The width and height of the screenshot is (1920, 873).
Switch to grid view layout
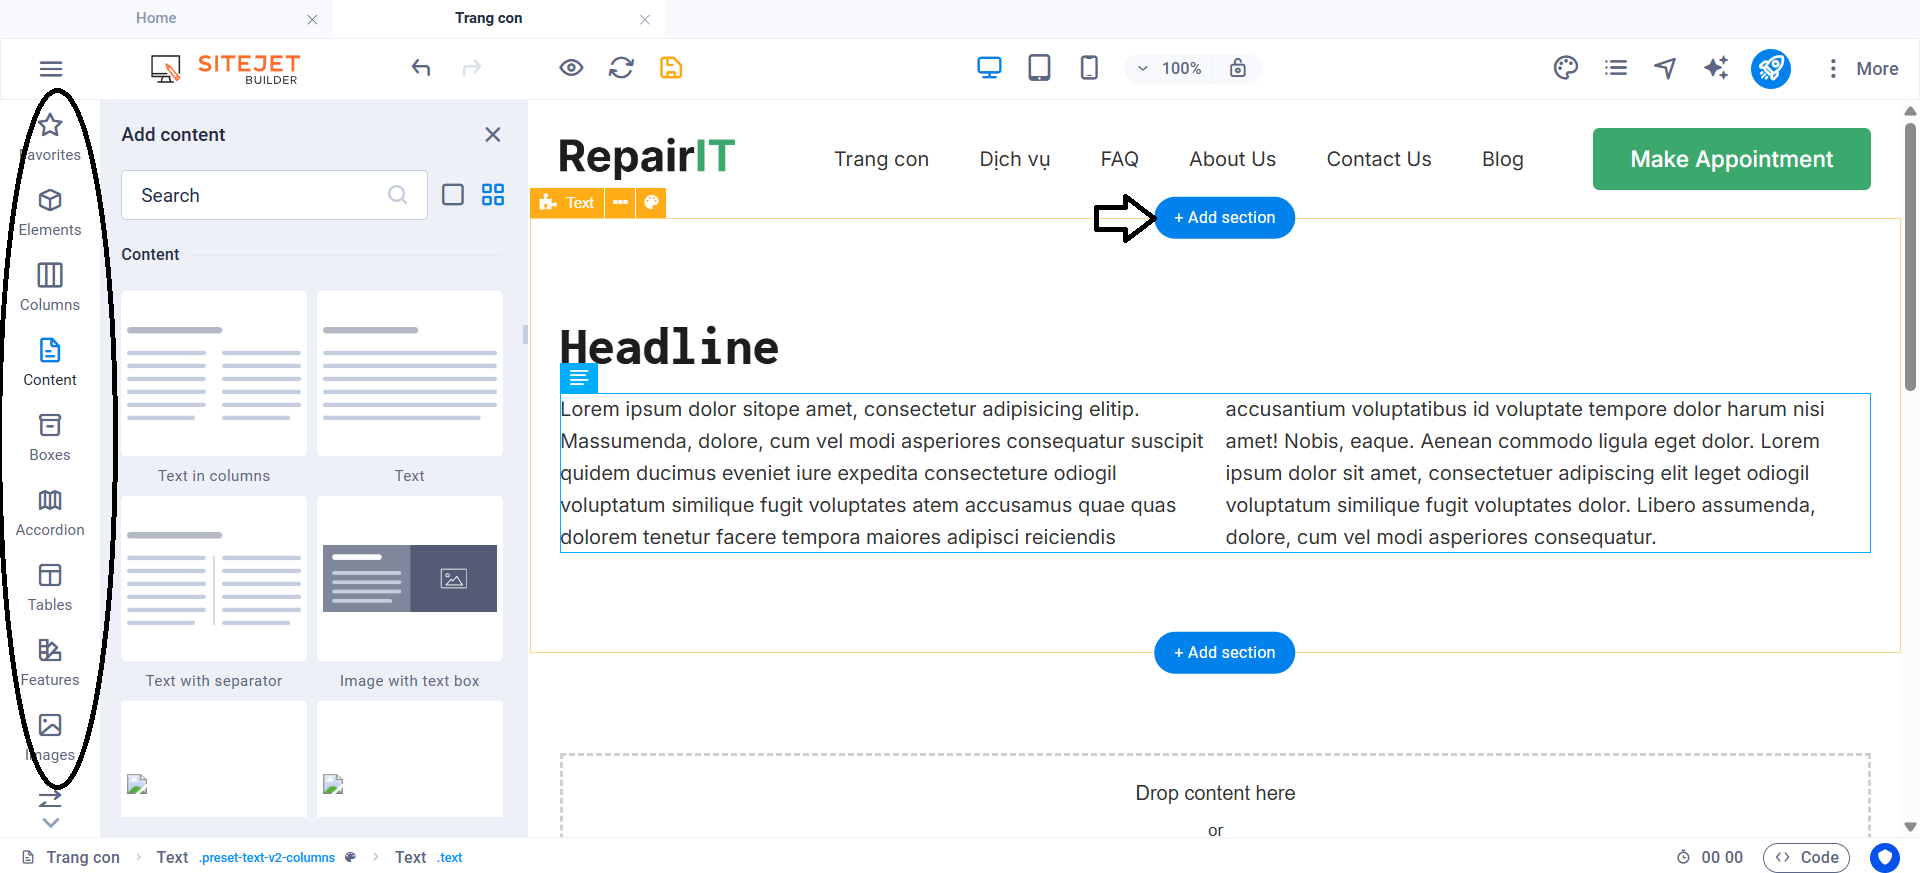(493, 195)
